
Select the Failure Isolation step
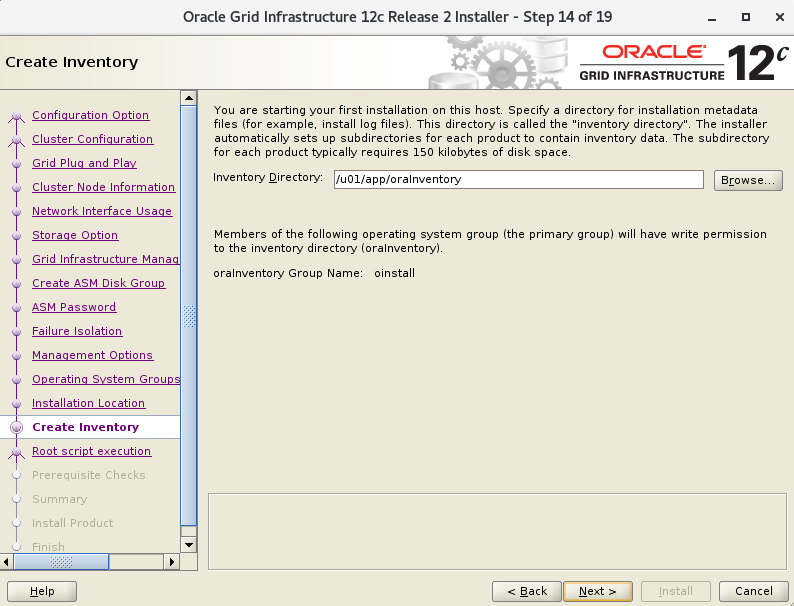click(77, 331)
